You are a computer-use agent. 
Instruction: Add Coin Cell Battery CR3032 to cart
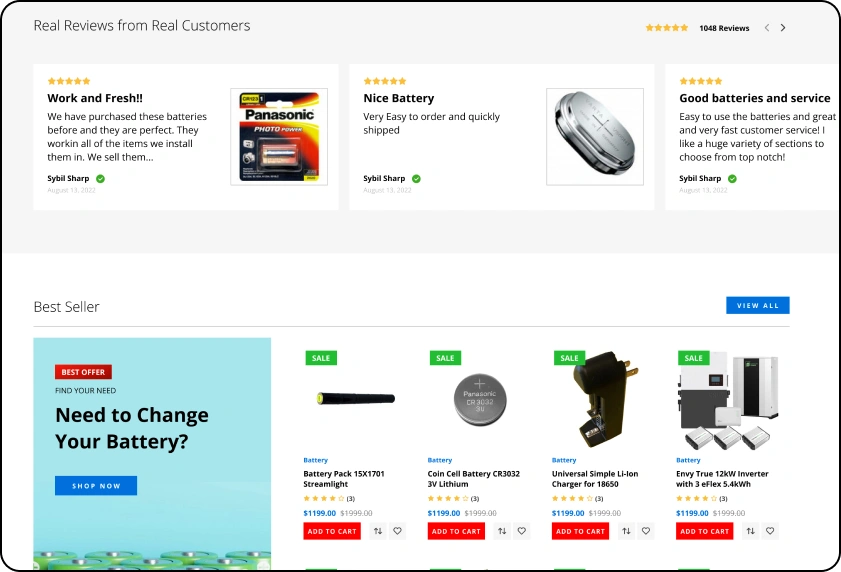click(x=456, y=531)
